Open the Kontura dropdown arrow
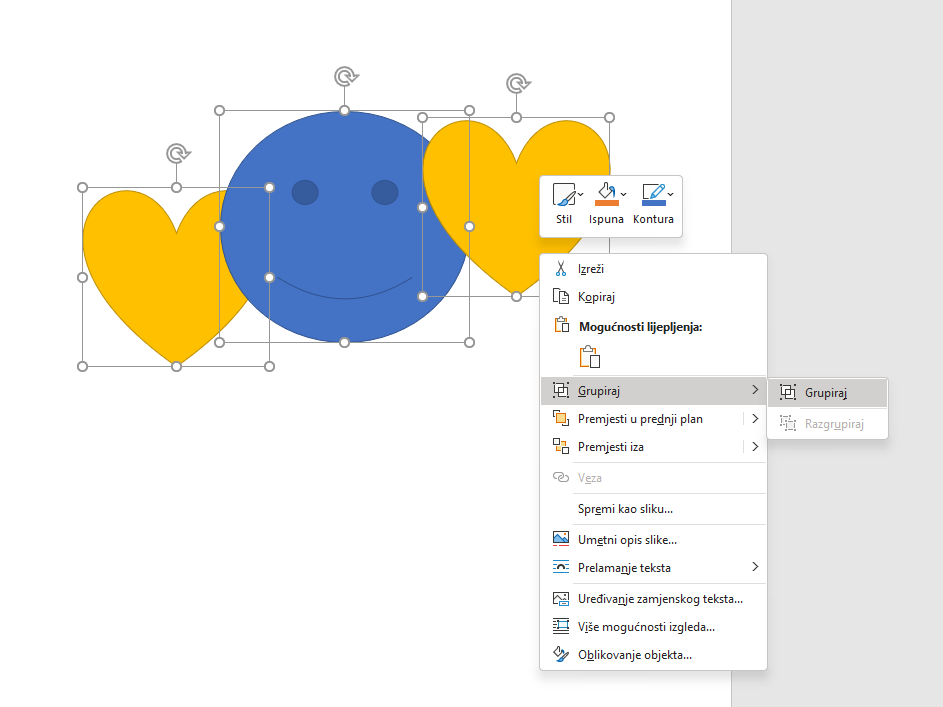This screenshot has height=707, width=943. click(671, 193)
